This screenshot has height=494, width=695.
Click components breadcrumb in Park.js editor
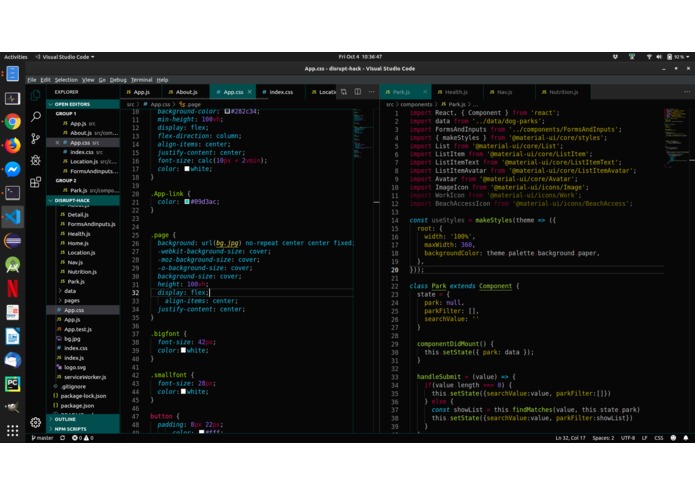[x=416, y=105]
